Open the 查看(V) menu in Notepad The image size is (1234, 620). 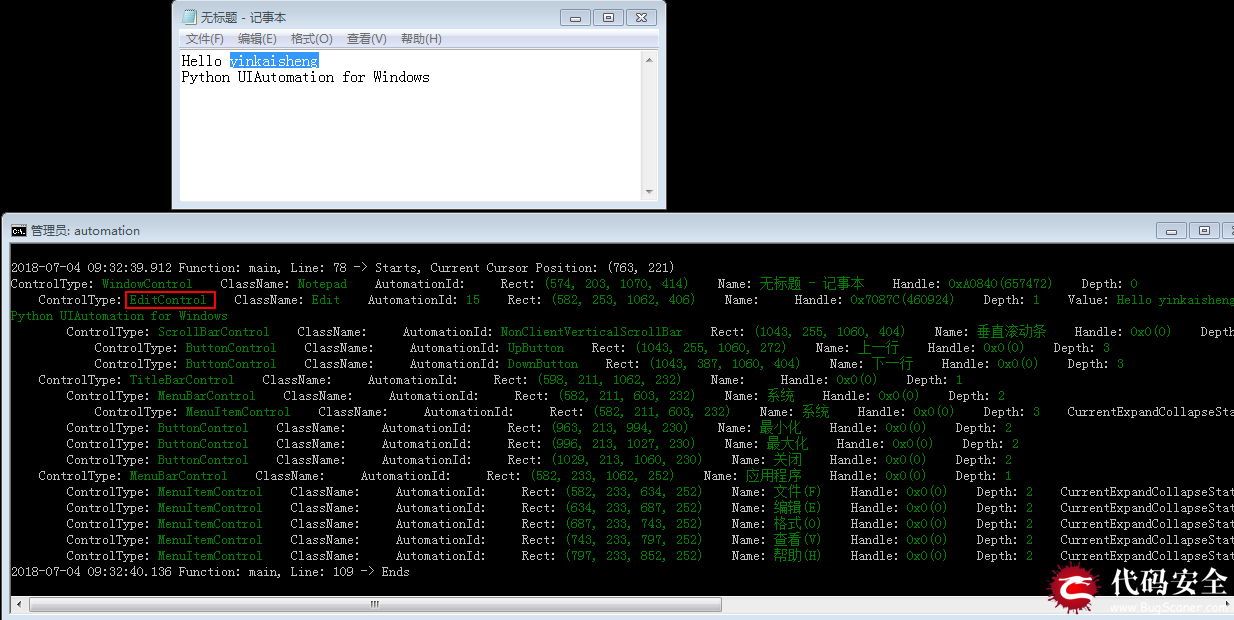(x=366, y=39)
